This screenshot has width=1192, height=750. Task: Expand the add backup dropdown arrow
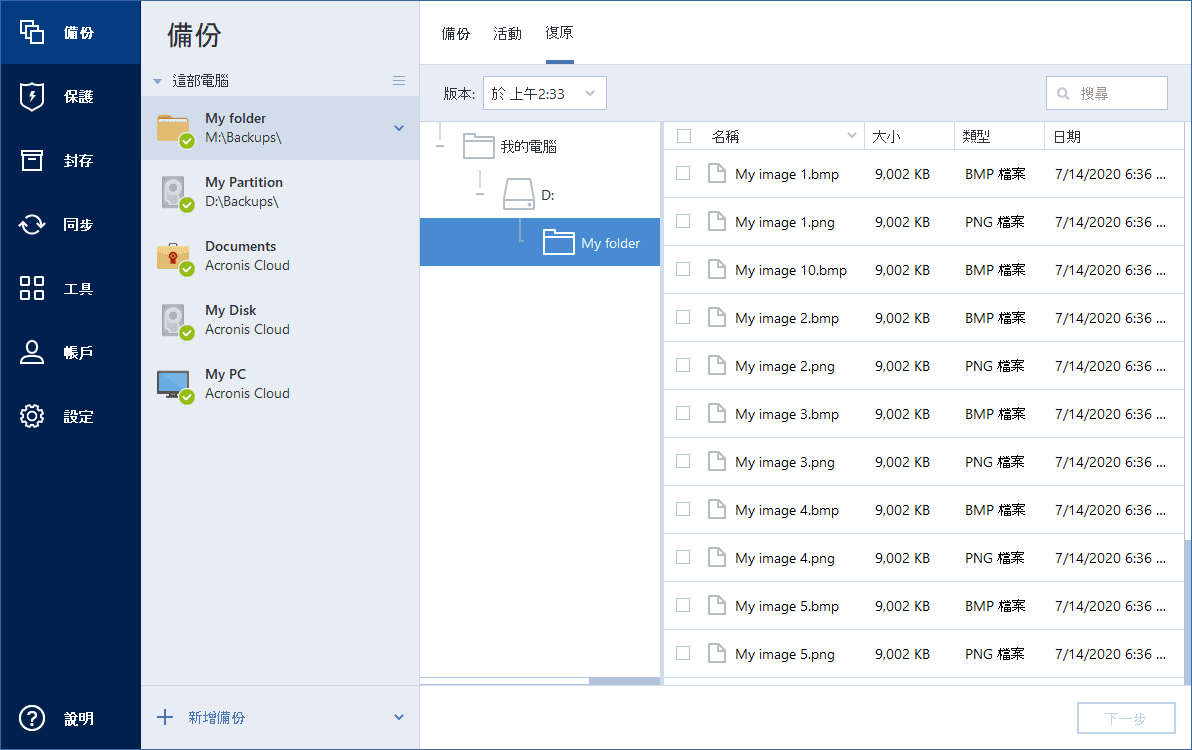pyautogui.click(x=399, y=717)
